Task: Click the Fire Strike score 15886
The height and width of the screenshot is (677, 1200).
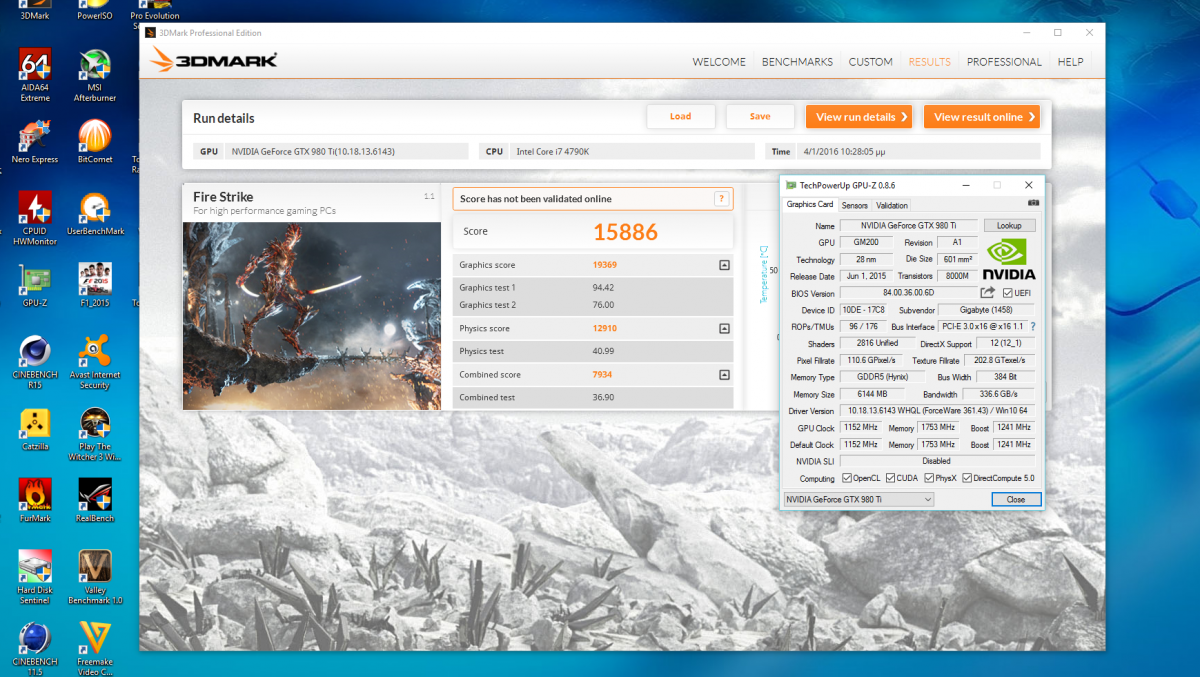Action: tap(626, 232)
